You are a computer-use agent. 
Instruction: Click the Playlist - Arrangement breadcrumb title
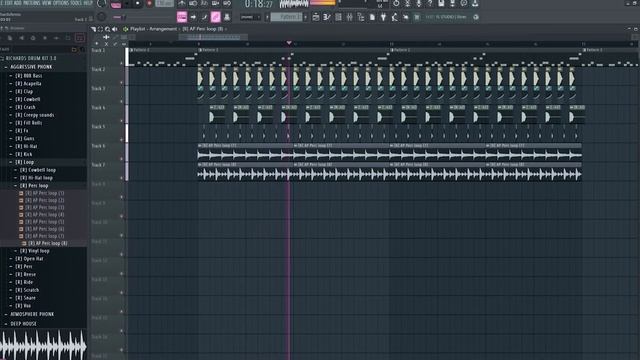(x=153, y=29)
